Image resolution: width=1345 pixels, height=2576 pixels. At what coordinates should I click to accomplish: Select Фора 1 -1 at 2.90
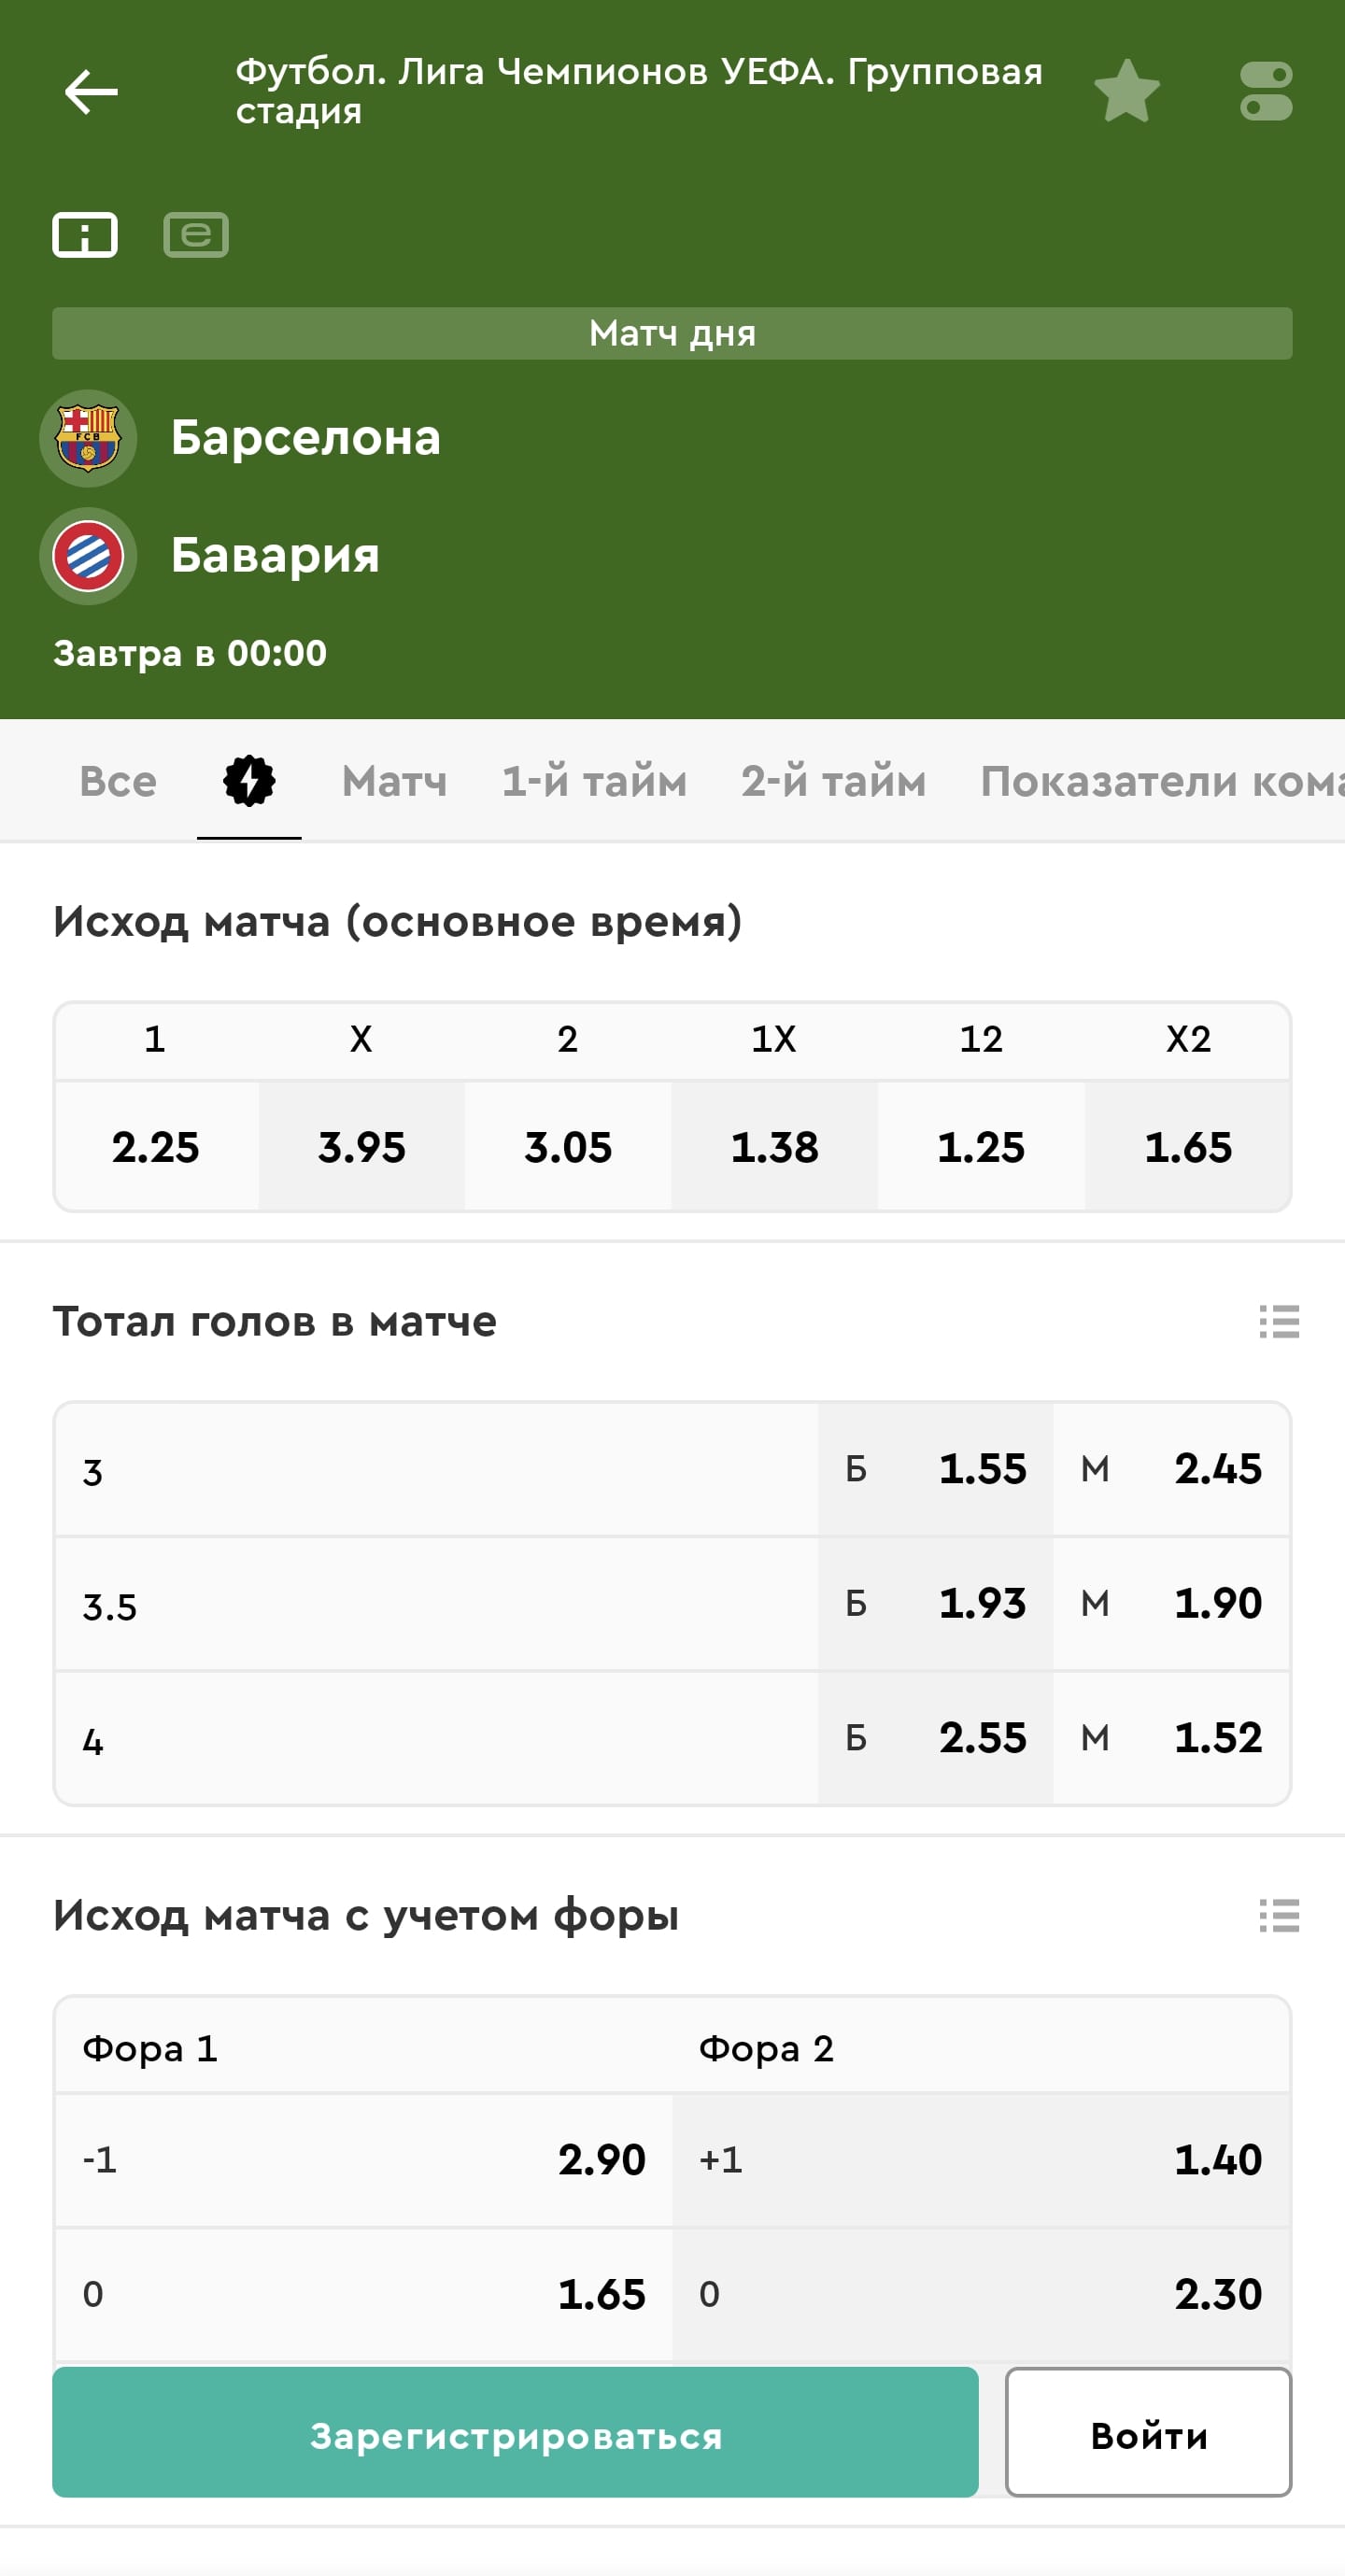[x=364, y=2160]
